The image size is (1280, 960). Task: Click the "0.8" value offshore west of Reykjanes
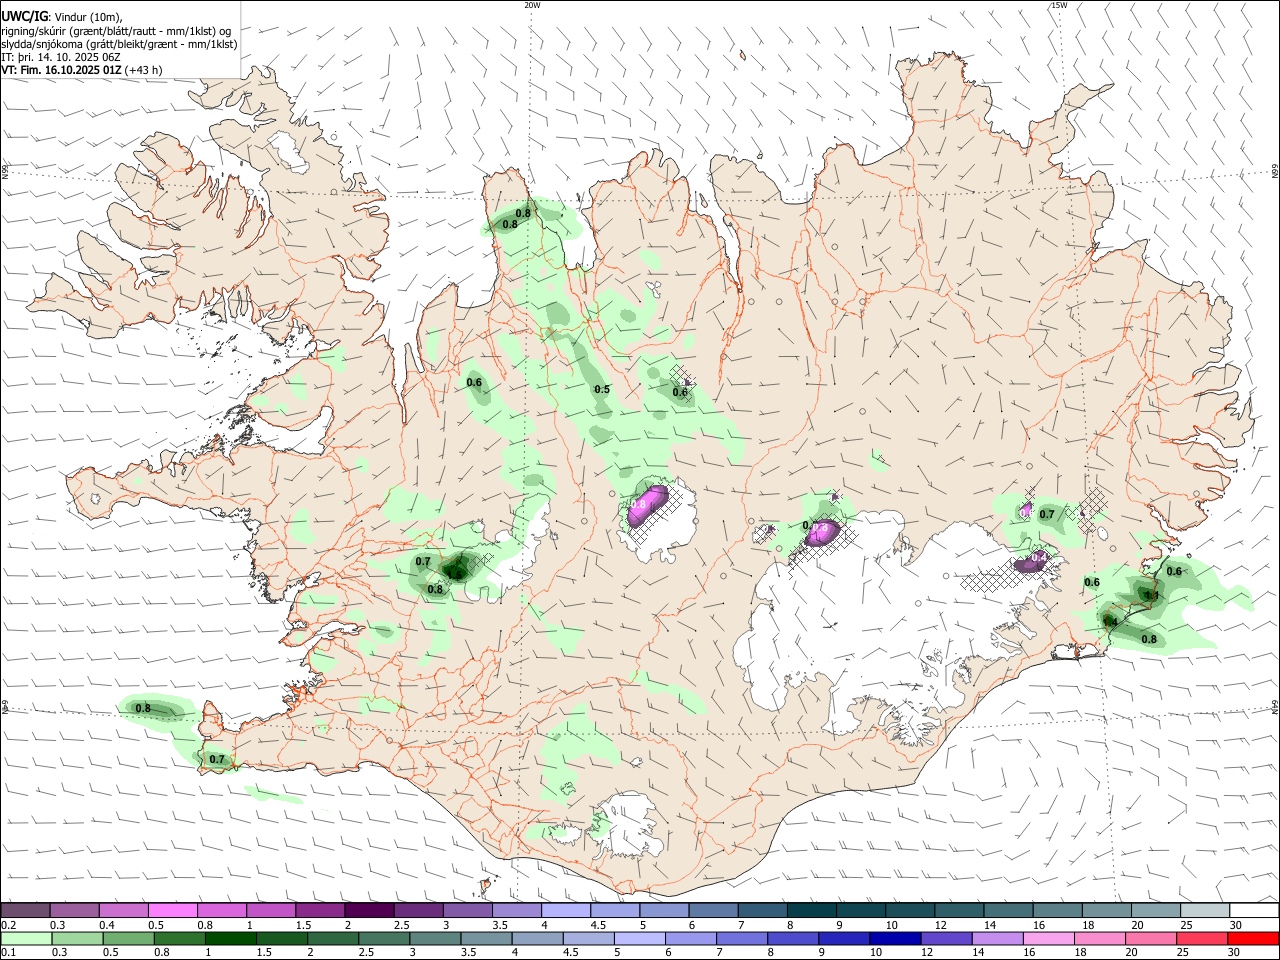(143, 709)
